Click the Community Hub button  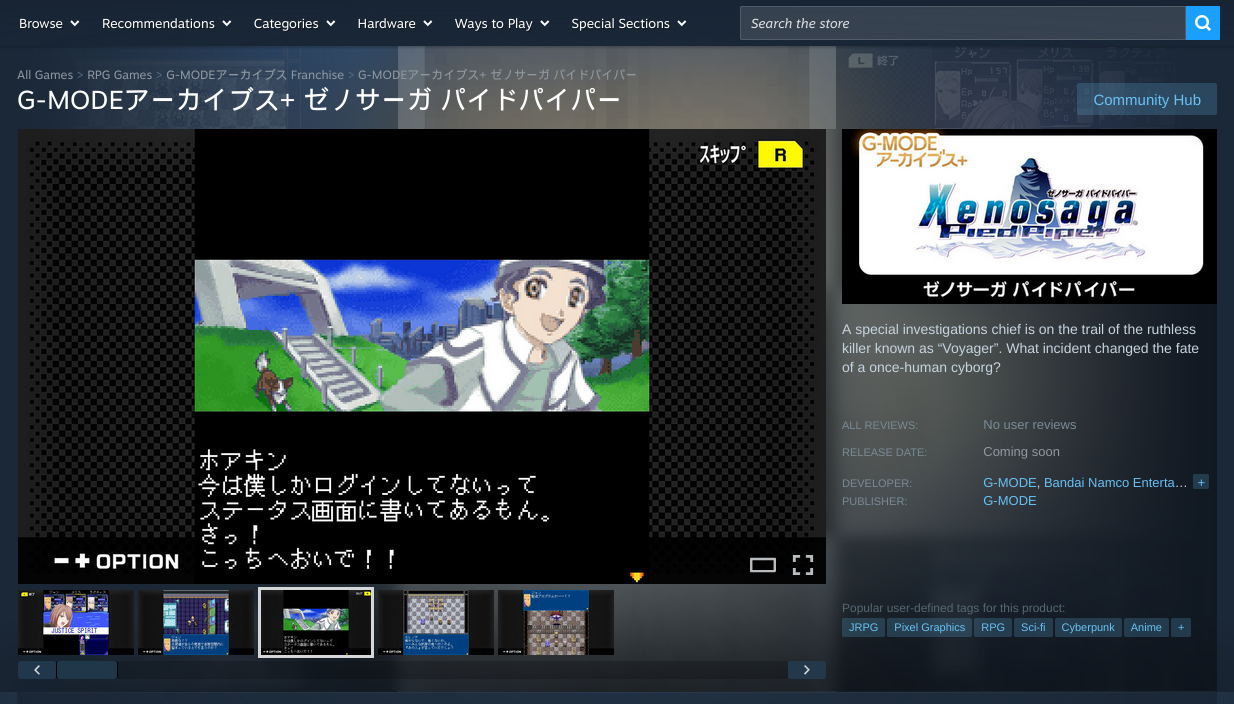(x=1146, y=100)
